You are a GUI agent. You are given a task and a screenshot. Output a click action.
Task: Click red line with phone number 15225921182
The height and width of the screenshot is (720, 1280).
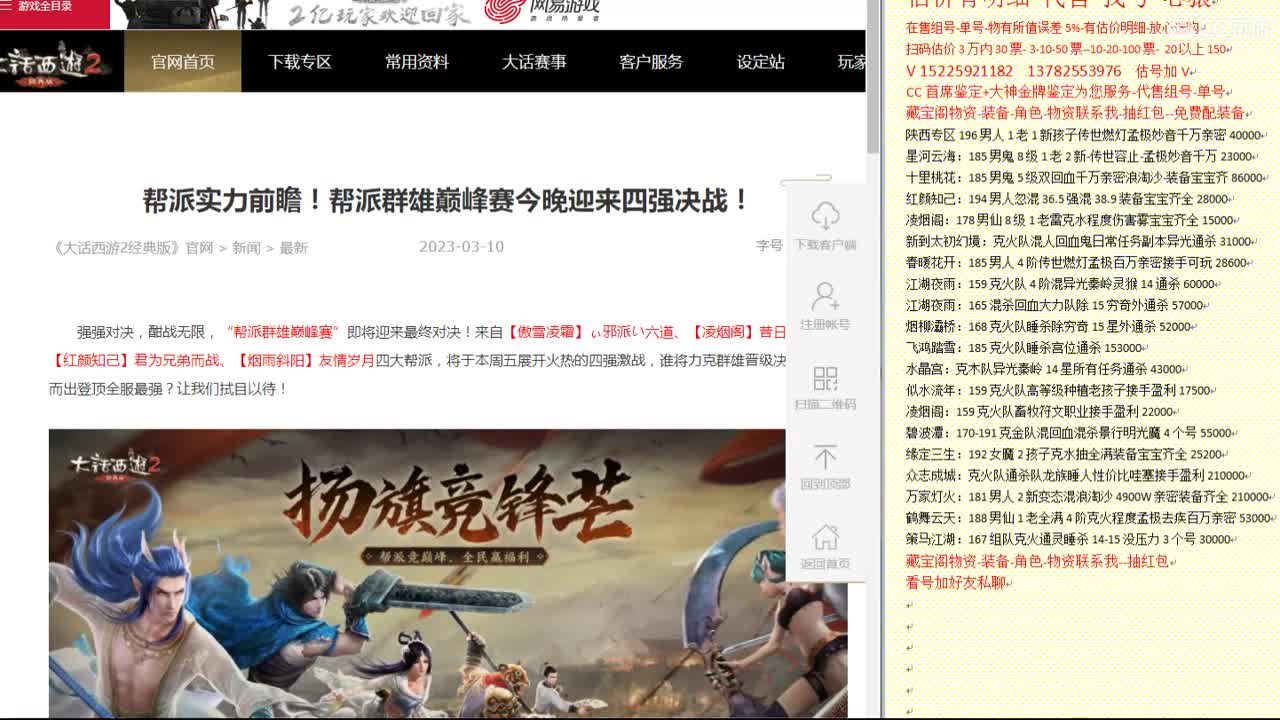(1048, 71)
